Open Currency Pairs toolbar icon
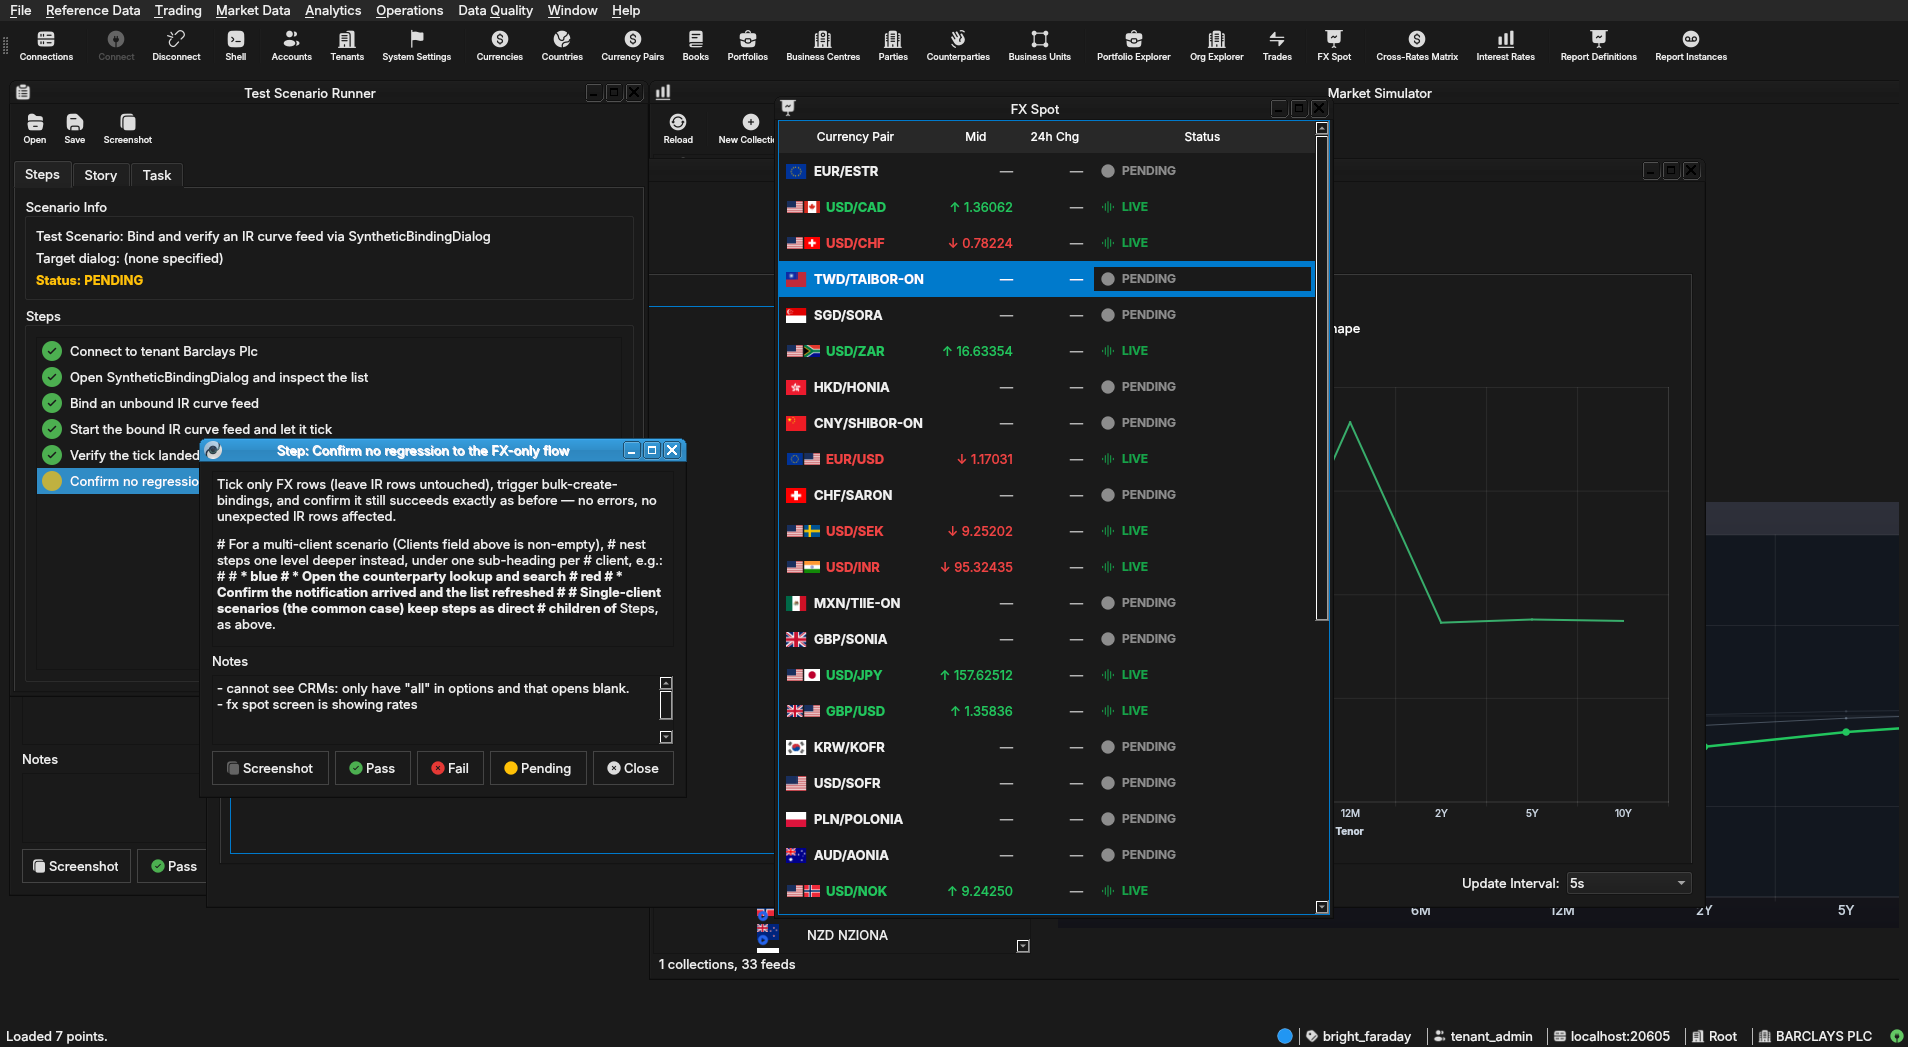The width and height of the screenshot is (1908, 1047). point(632,46)
